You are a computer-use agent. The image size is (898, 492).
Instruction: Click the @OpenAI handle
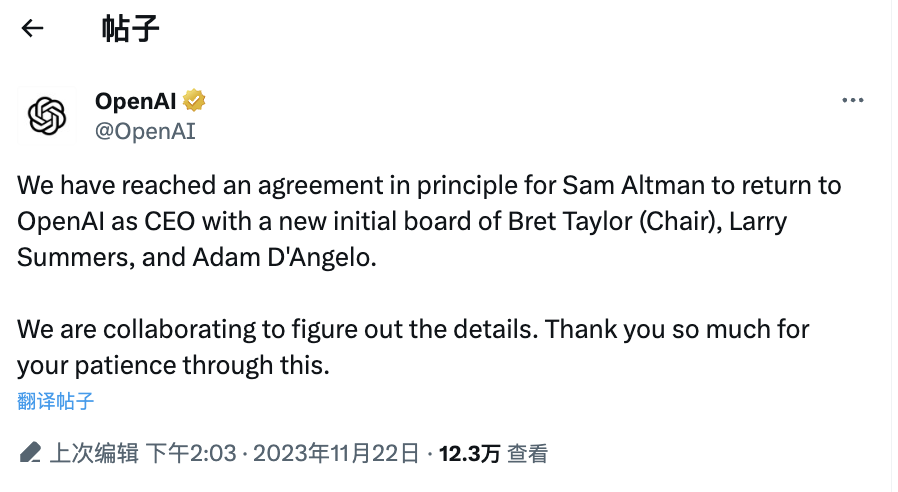[145, 131]
